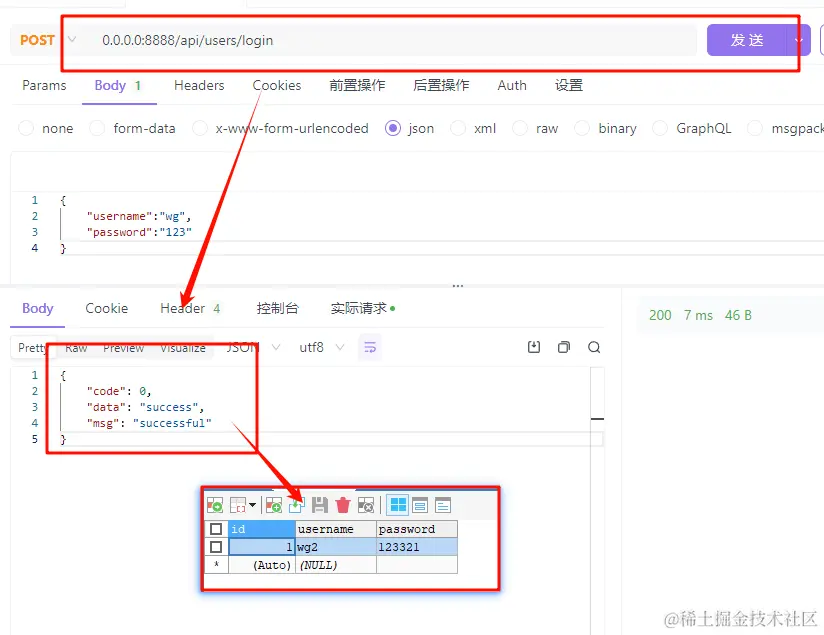Open the 设置 tab
This screenshot has height=635, width=824.
coord(569,85)
